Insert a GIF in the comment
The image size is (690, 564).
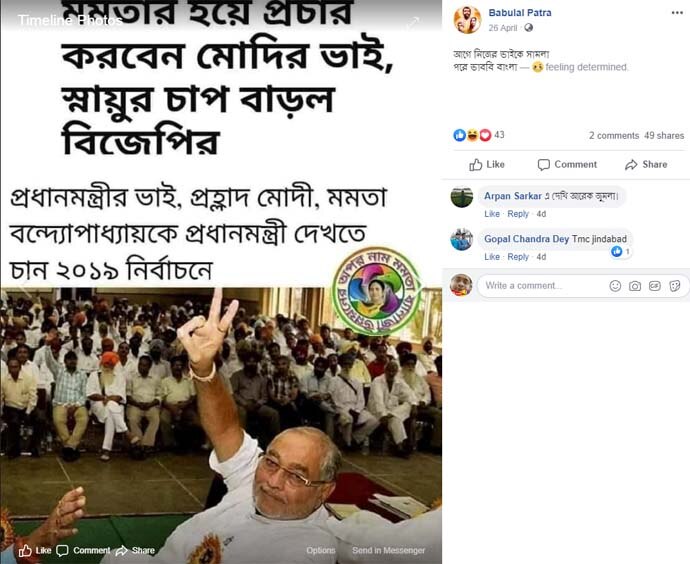tap(654, 286)
